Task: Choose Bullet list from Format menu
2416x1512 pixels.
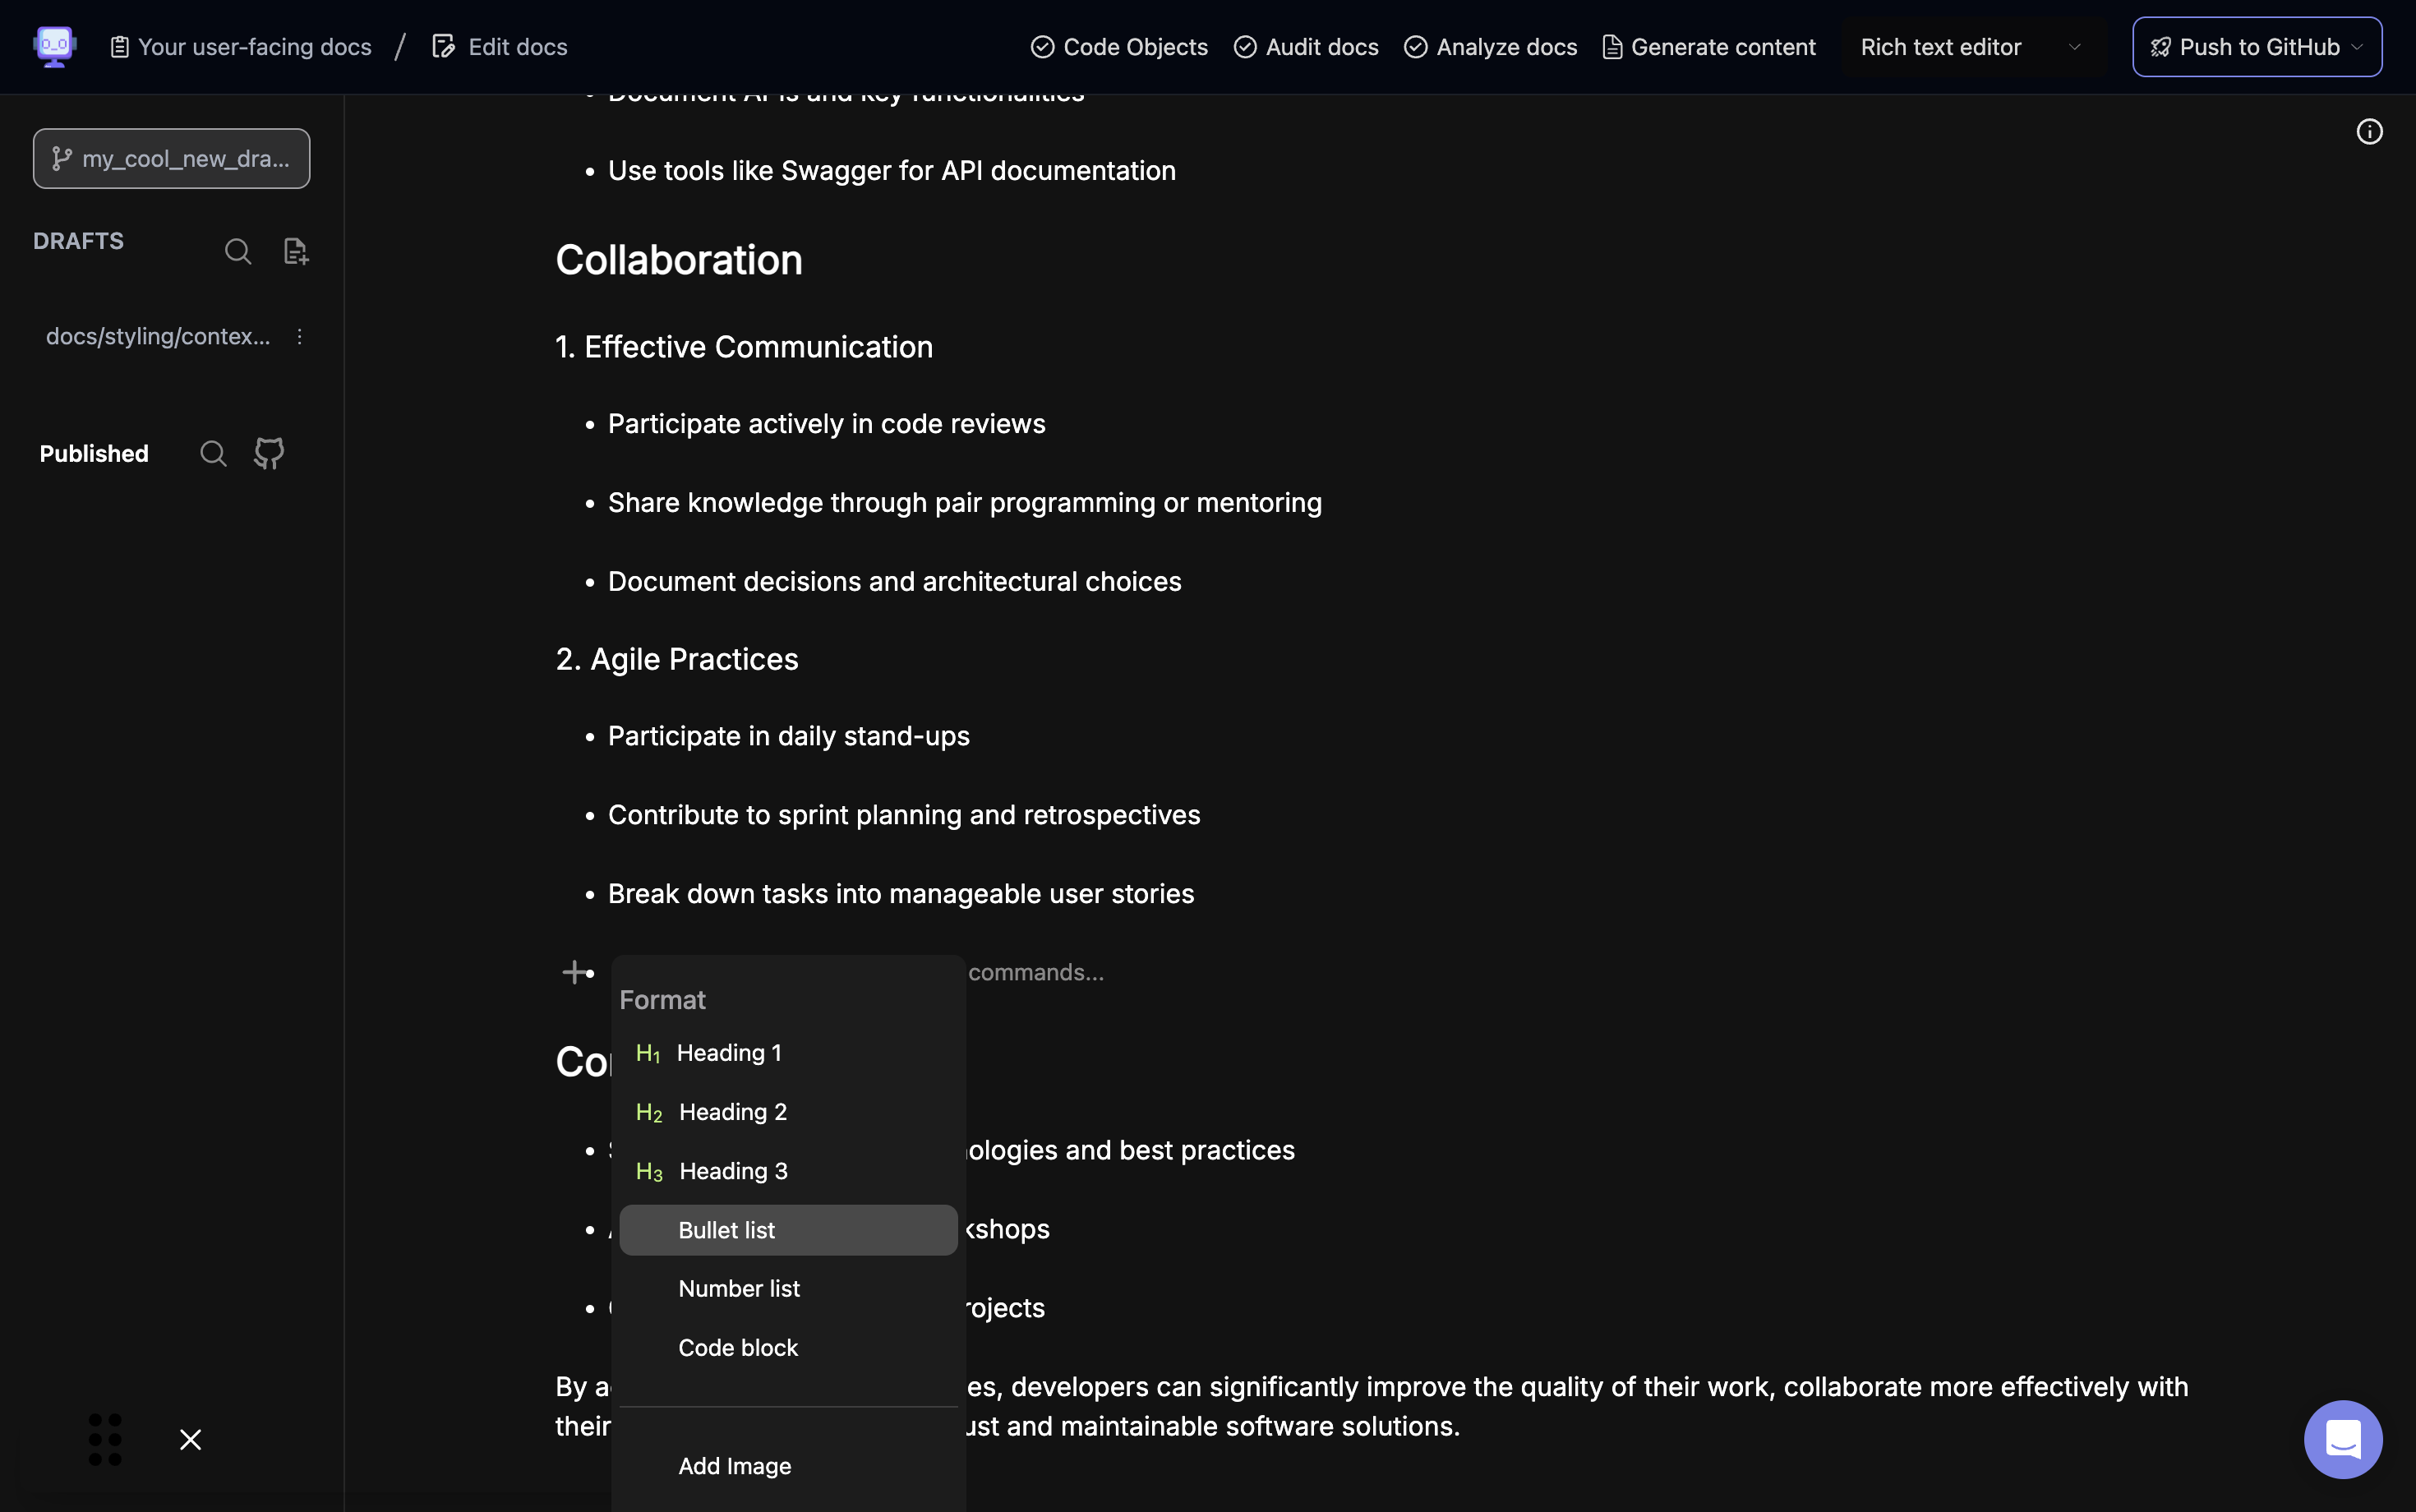Action: click(726, 1230)
